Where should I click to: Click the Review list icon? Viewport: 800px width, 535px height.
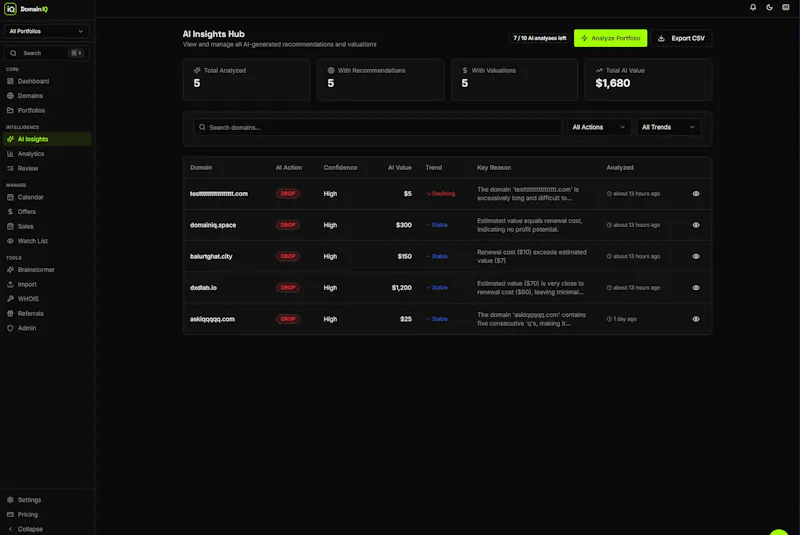coord(10,168)
